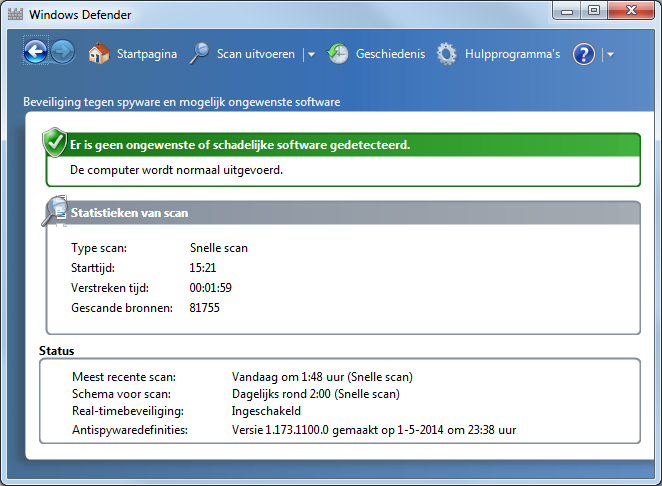Open Hulpprogramma's tools page
Image resolution: width=662 pixels, height=486 pixels.
coord(512,54)
